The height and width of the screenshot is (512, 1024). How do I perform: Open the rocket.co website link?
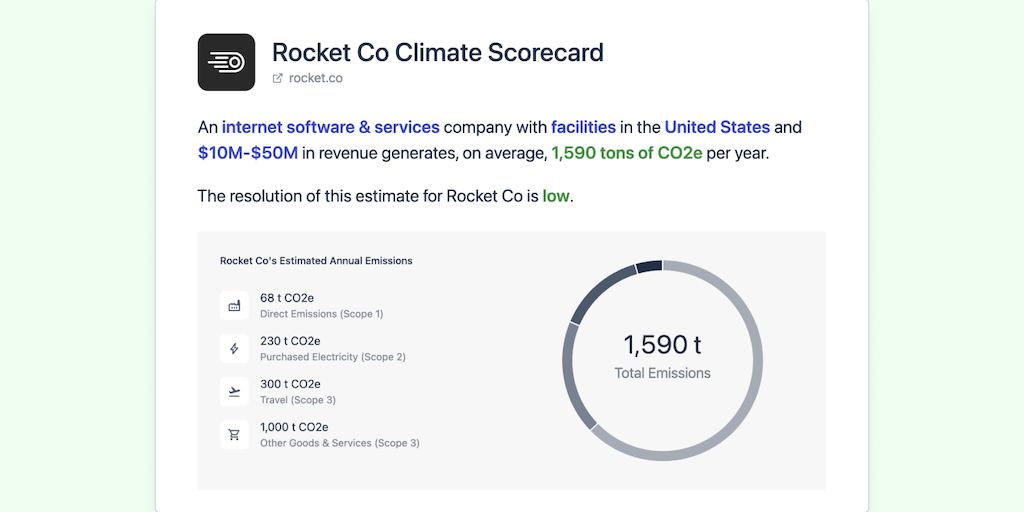coord(315,78)
